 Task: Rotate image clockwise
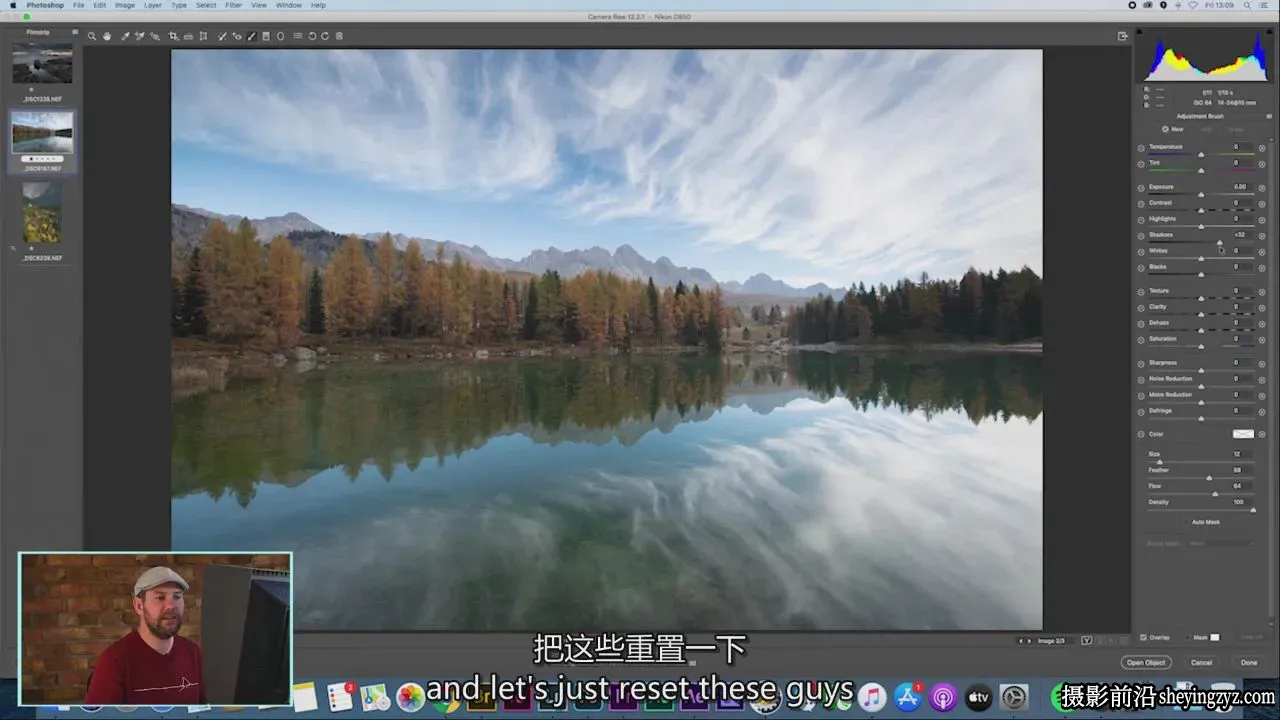(325, 36)
